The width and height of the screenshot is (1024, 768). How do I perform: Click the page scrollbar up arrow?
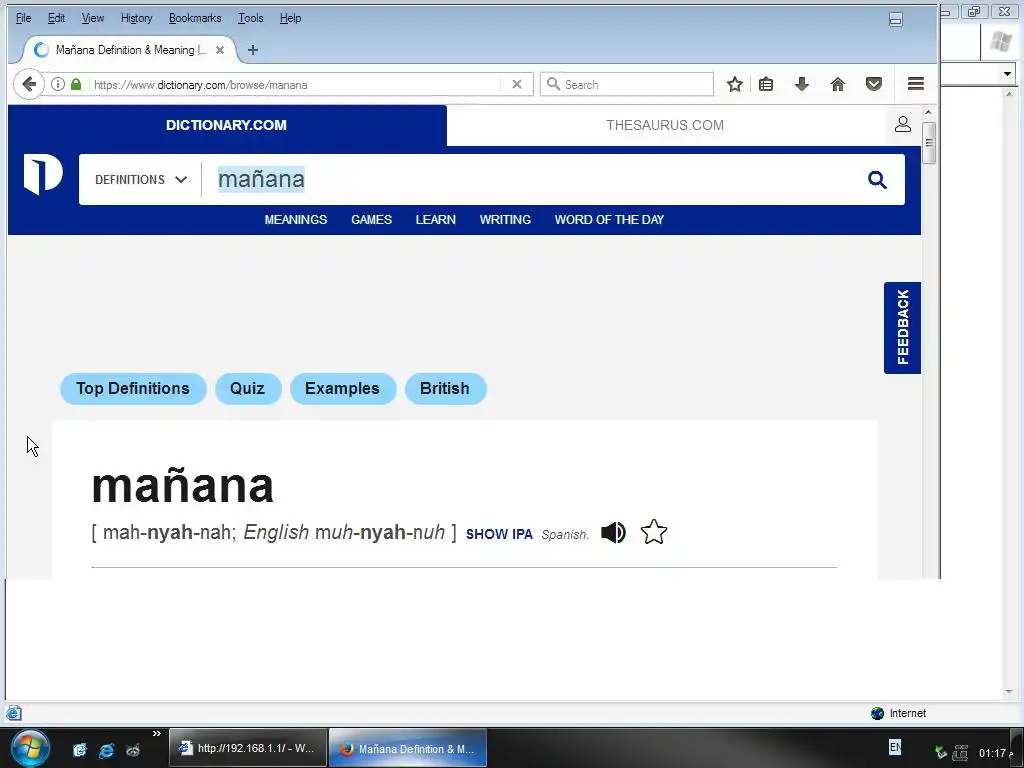pos(929,112)
